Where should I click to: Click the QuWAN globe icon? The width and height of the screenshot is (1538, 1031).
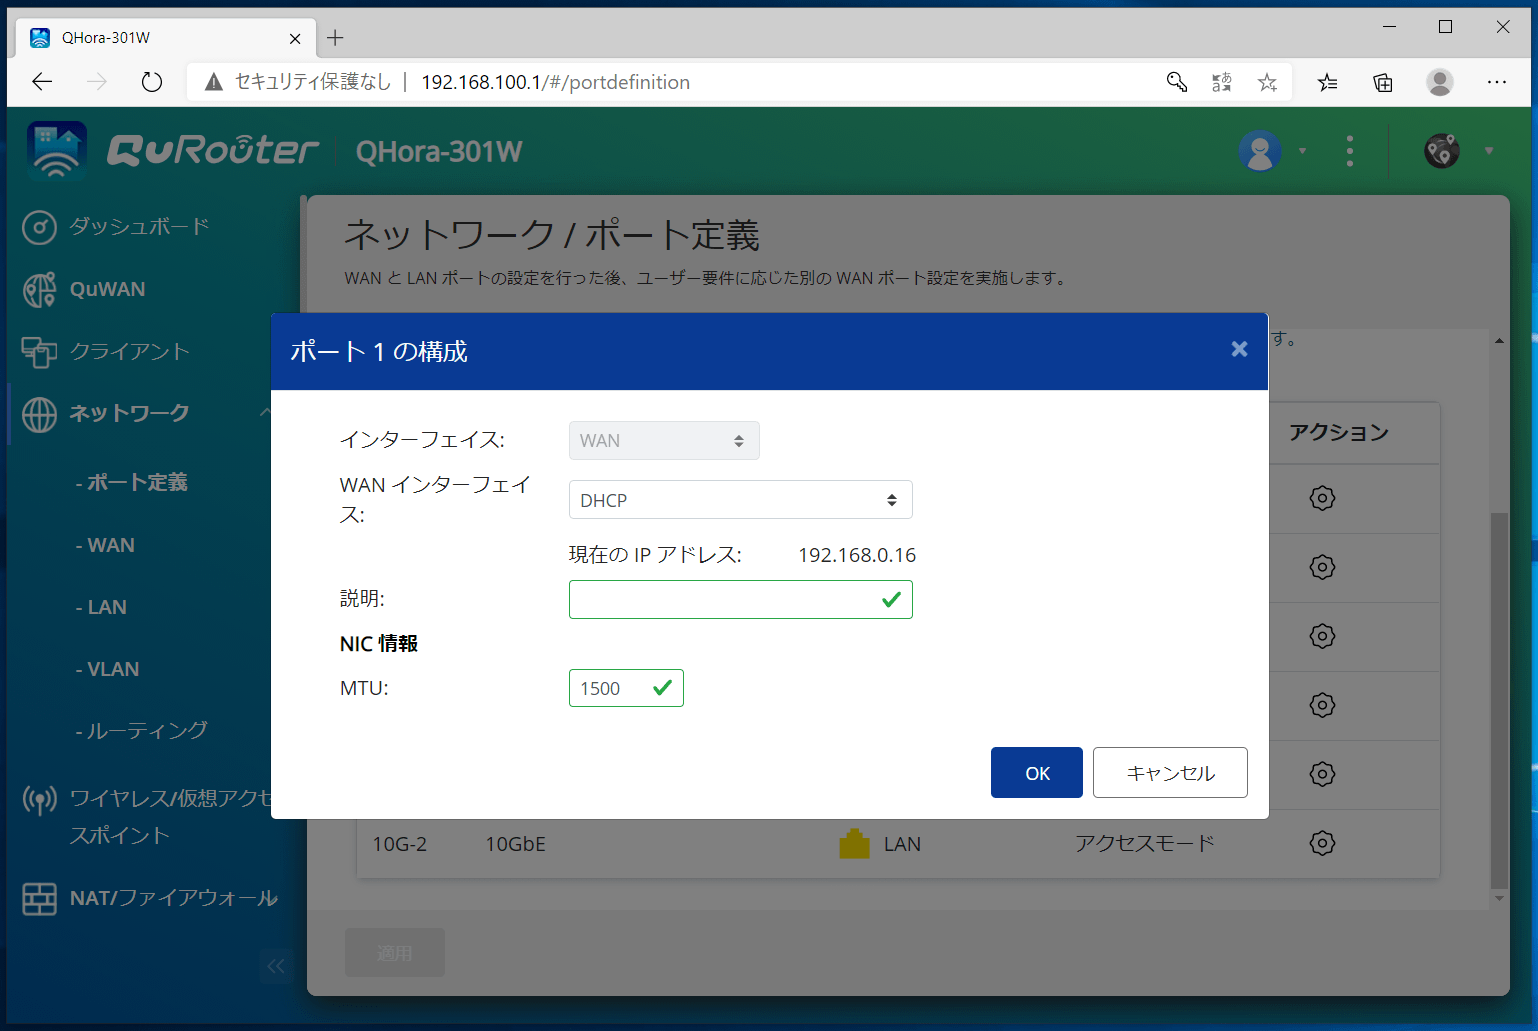[x=39, y=289]
